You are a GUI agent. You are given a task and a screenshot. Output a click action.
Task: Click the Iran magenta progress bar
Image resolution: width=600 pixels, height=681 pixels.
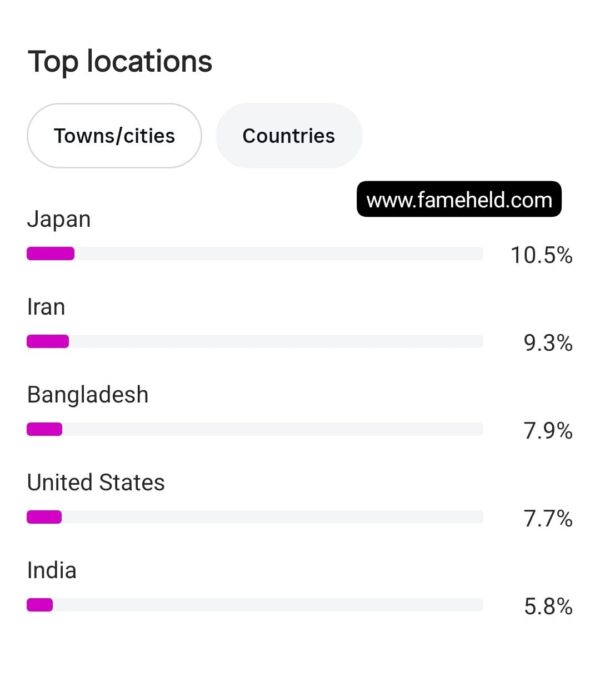[x=48, y=341]
